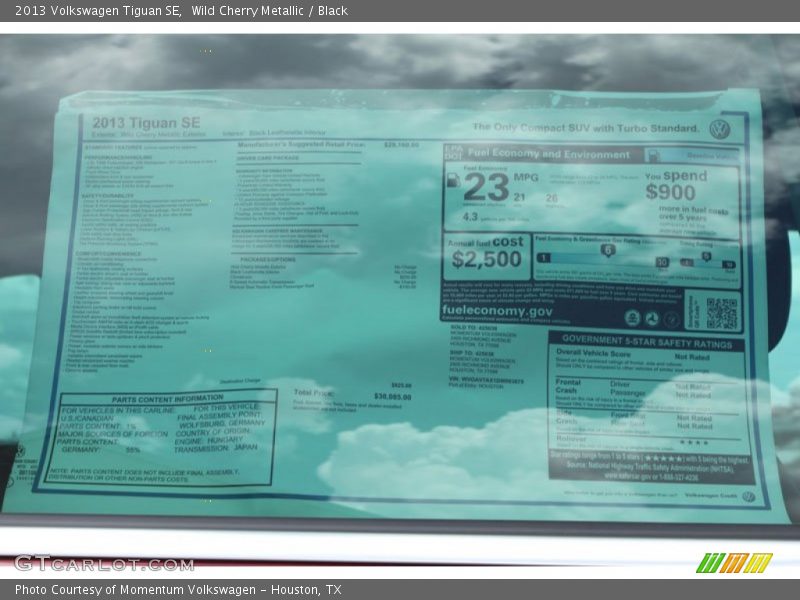This screenshot has width=800, height=600.
Task: Click the large '23' combined MPG figure
Action: (486, 187)
